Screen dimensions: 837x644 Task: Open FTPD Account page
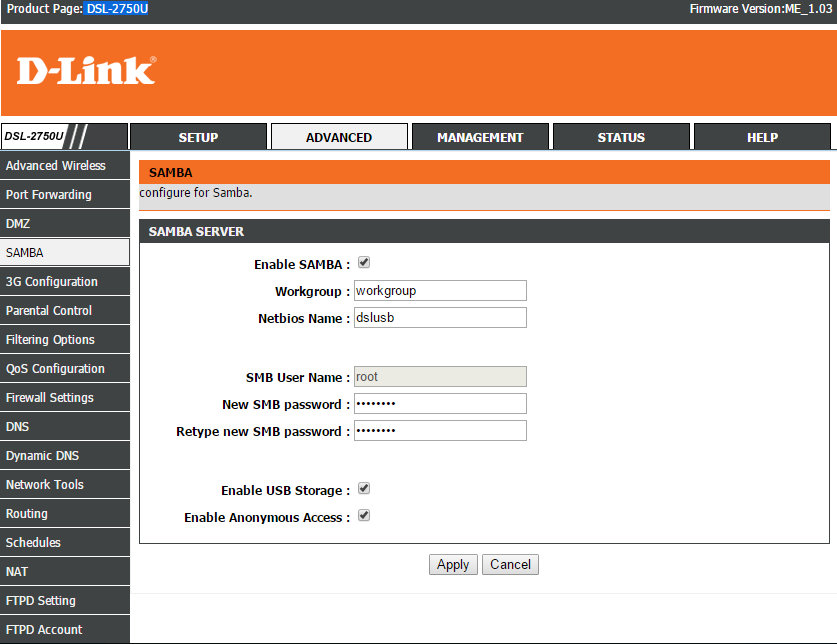tap(65, 629)
